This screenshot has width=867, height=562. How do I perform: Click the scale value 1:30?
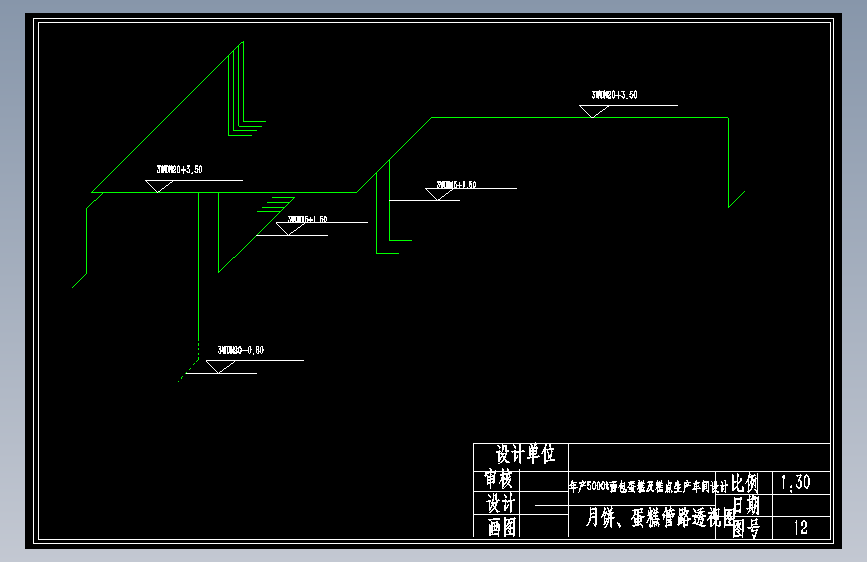pyautogui.click(x=795, y=482)
